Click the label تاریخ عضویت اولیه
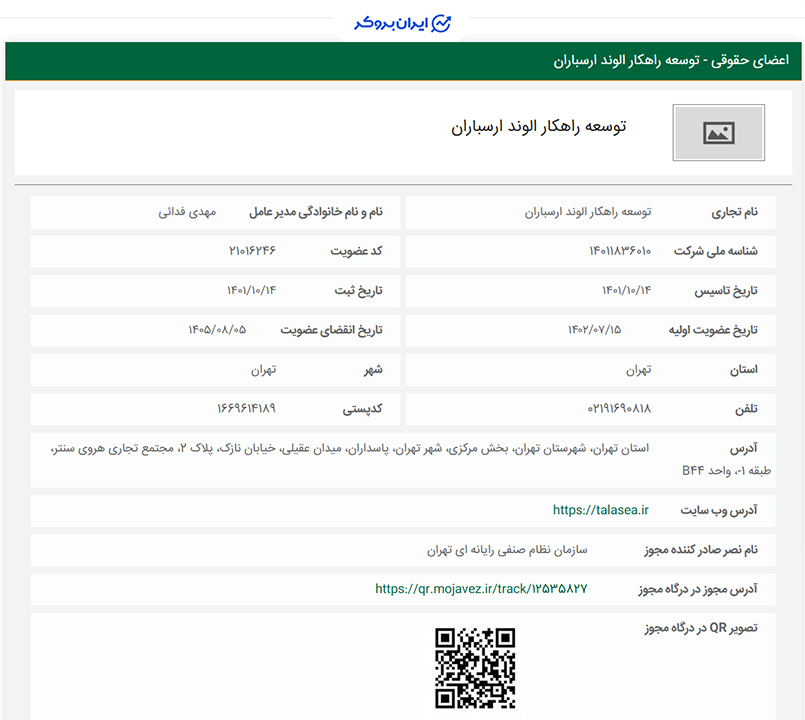 coord(713,330)
